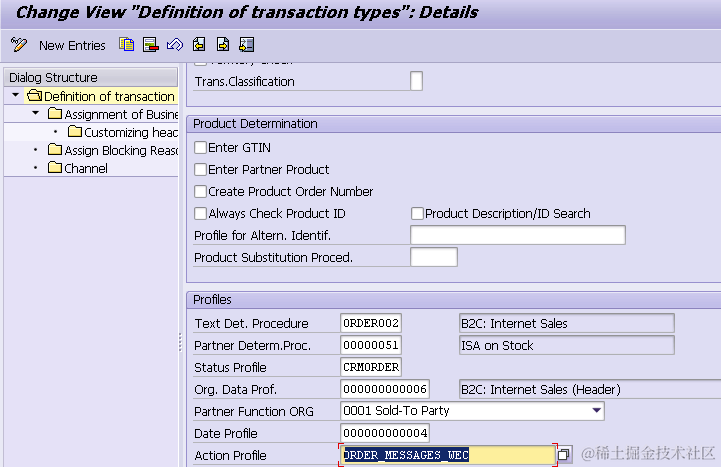Toggle Display/Change pencil icon

point(19,45)
